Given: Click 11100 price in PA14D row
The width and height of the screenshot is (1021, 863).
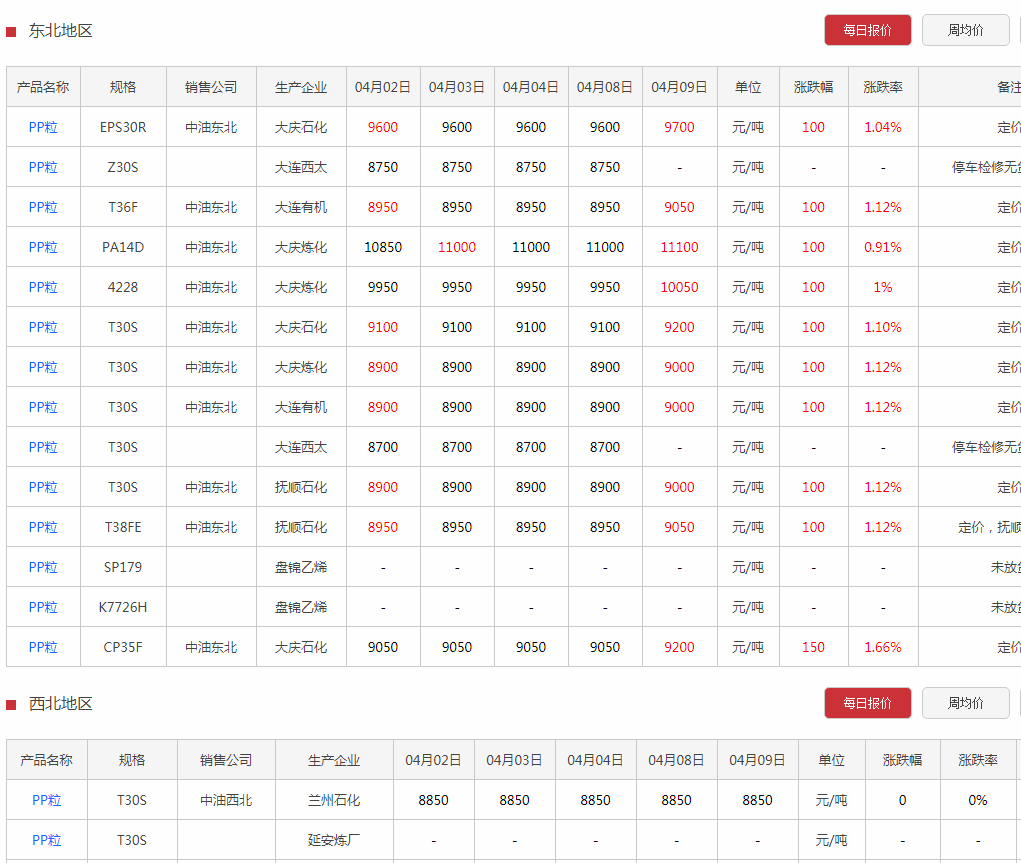Looking at the screenshot, I should click(679, 247).
